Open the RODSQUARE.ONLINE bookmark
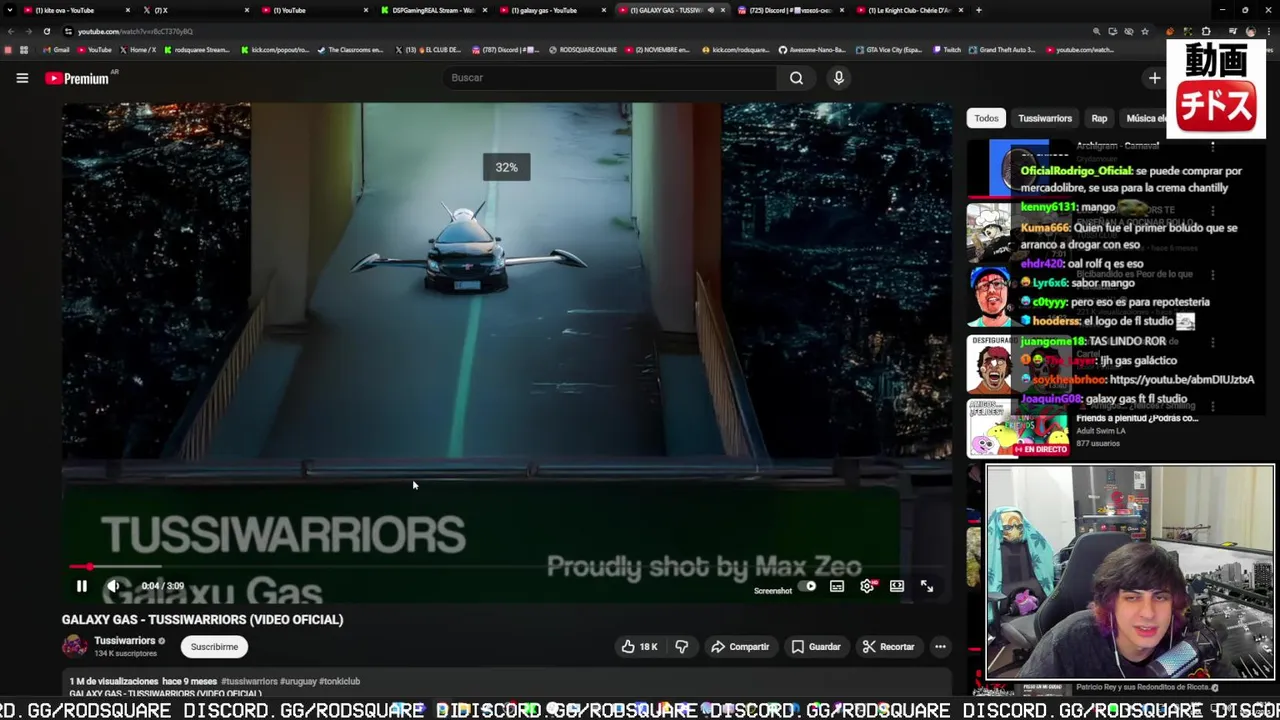This screenshot has width=1280, height=720. [x=583, y=49]
